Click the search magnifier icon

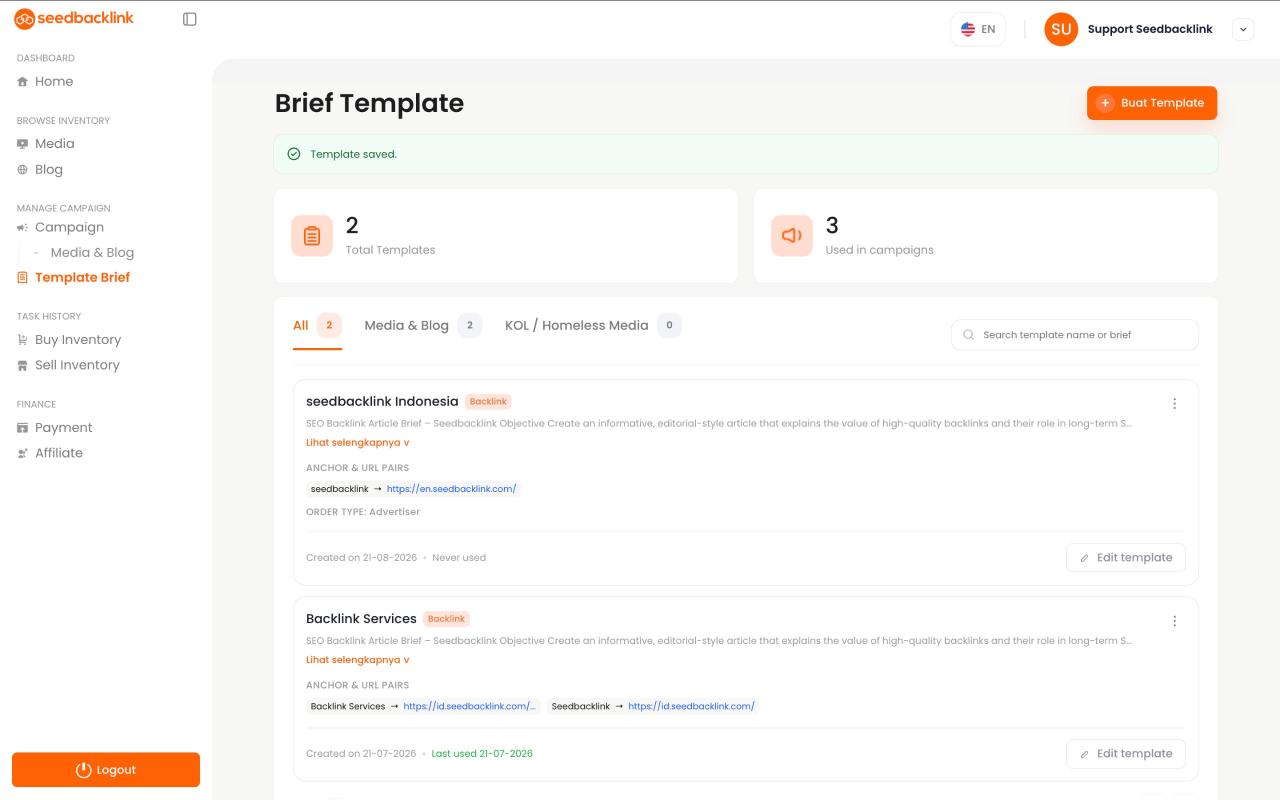[x=968, y=335]
